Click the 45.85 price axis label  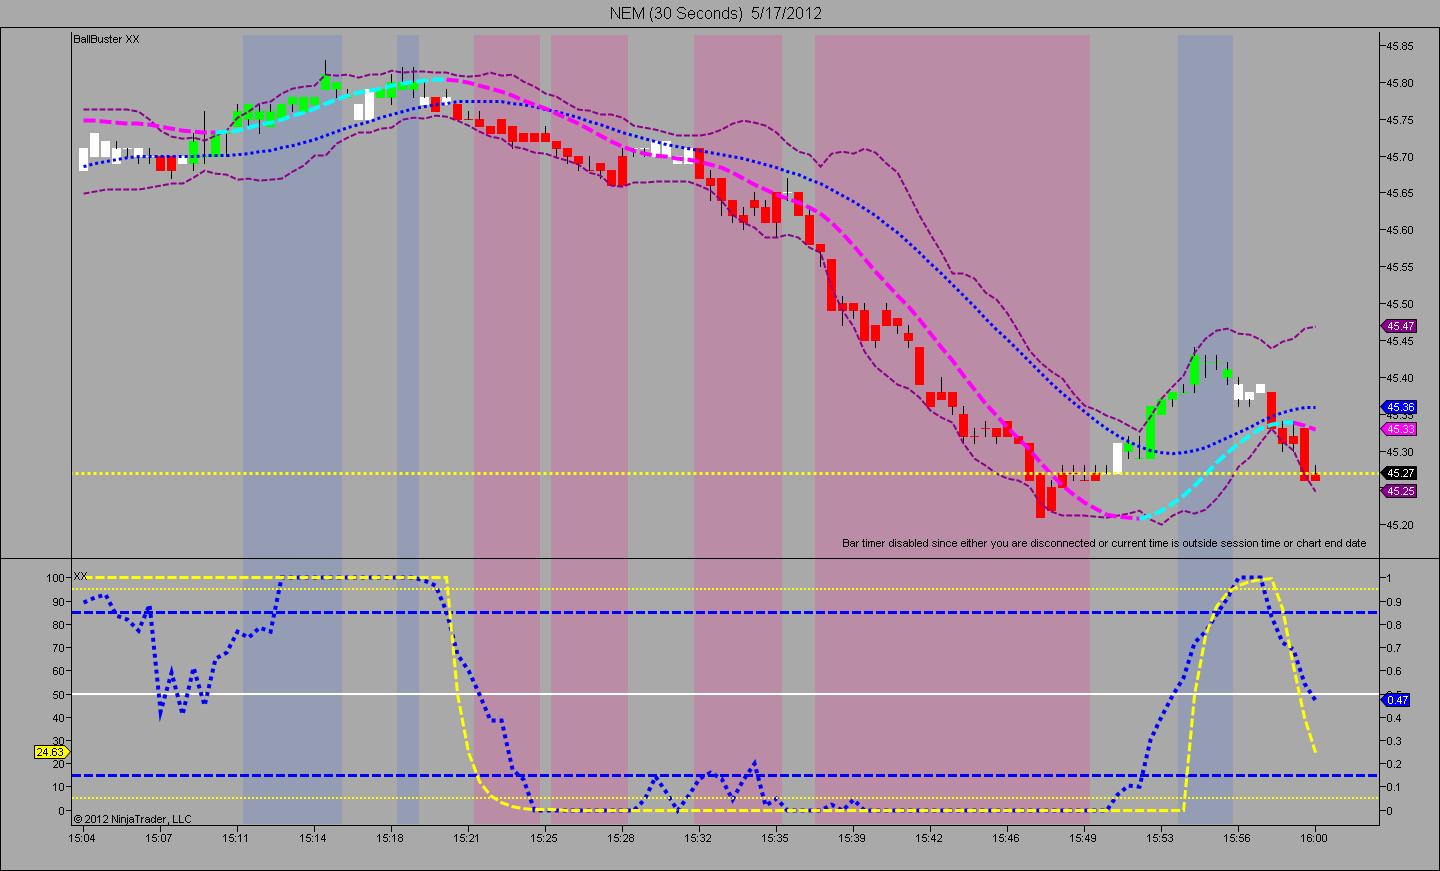[x=1399, y=46]
